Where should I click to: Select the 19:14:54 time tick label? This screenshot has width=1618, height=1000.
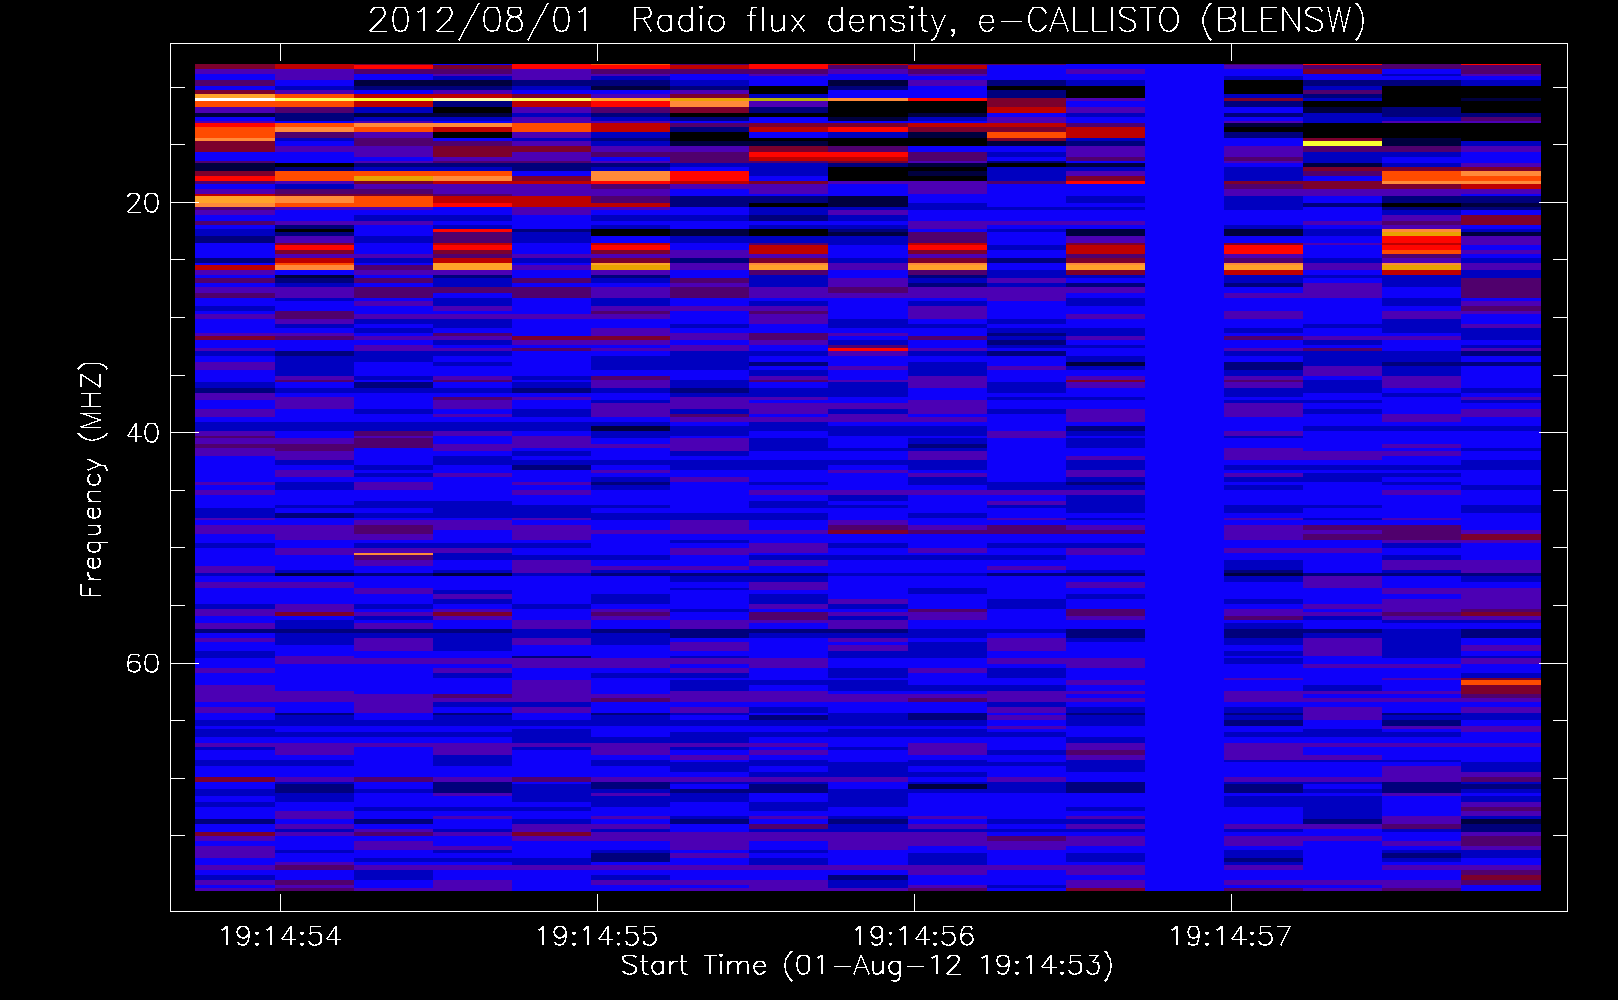pyautogui.click(x=280, y=937)
